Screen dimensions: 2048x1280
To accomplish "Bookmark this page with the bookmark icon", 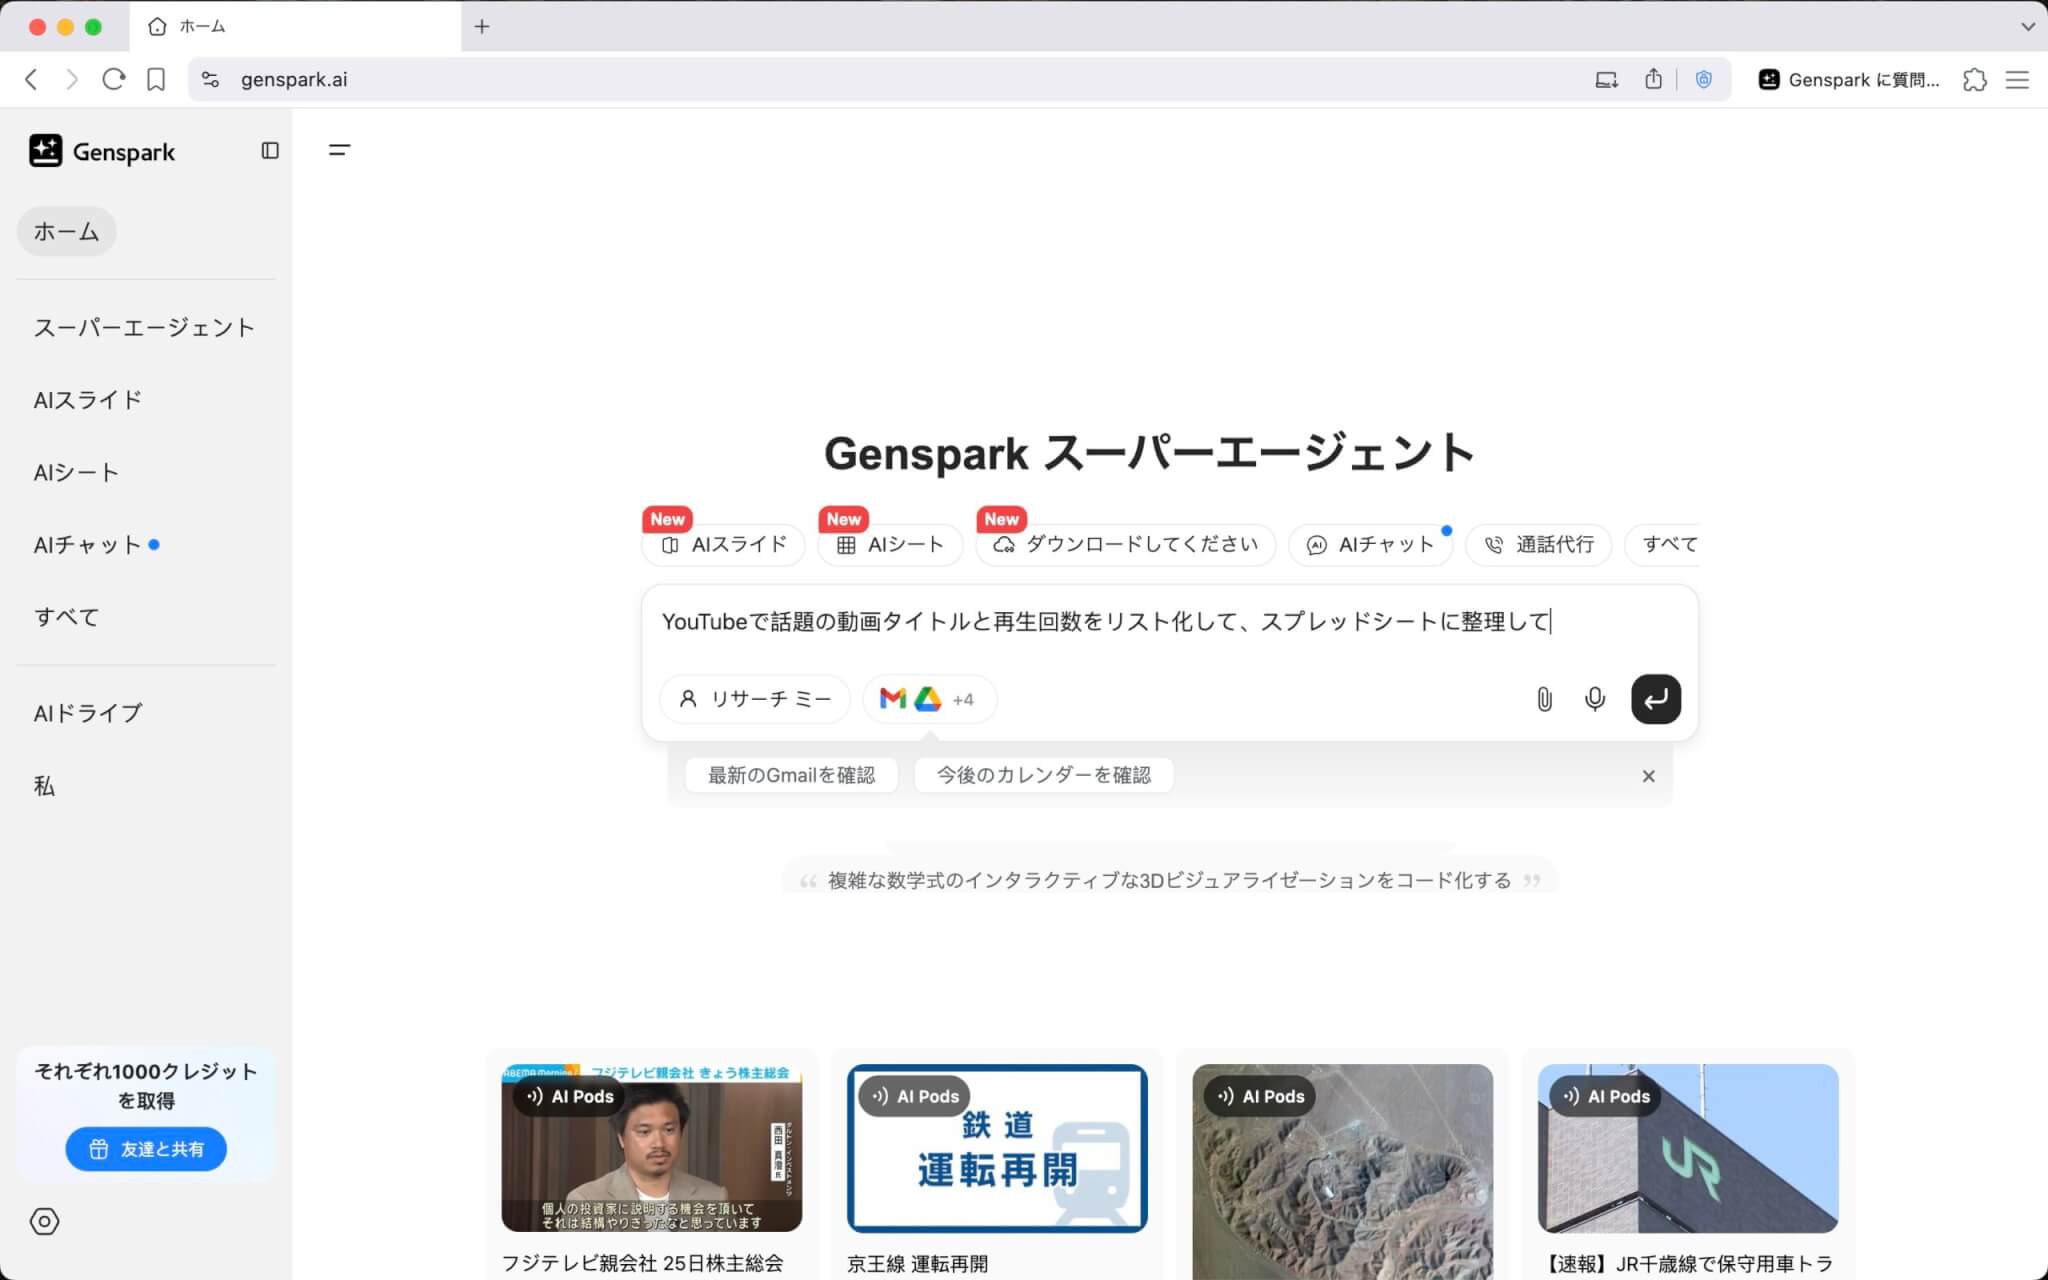I will coord(156,80).
